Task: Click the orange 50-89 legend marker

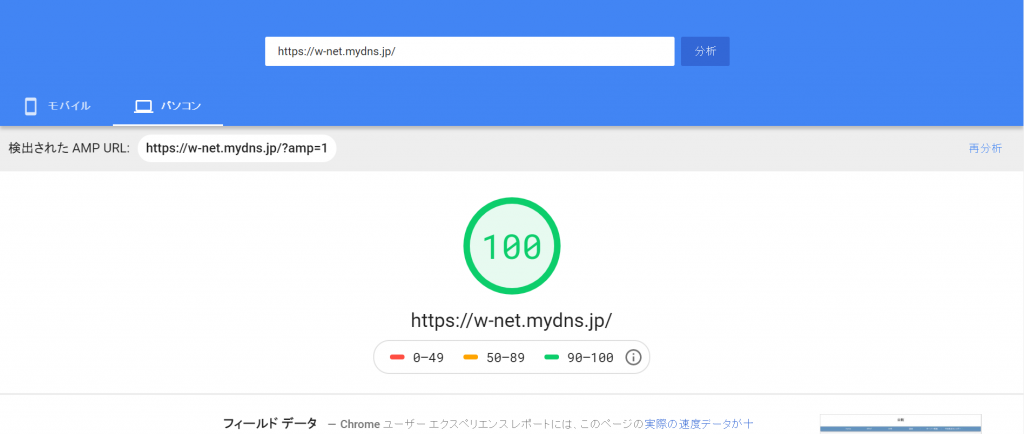Action: [470, 358]
